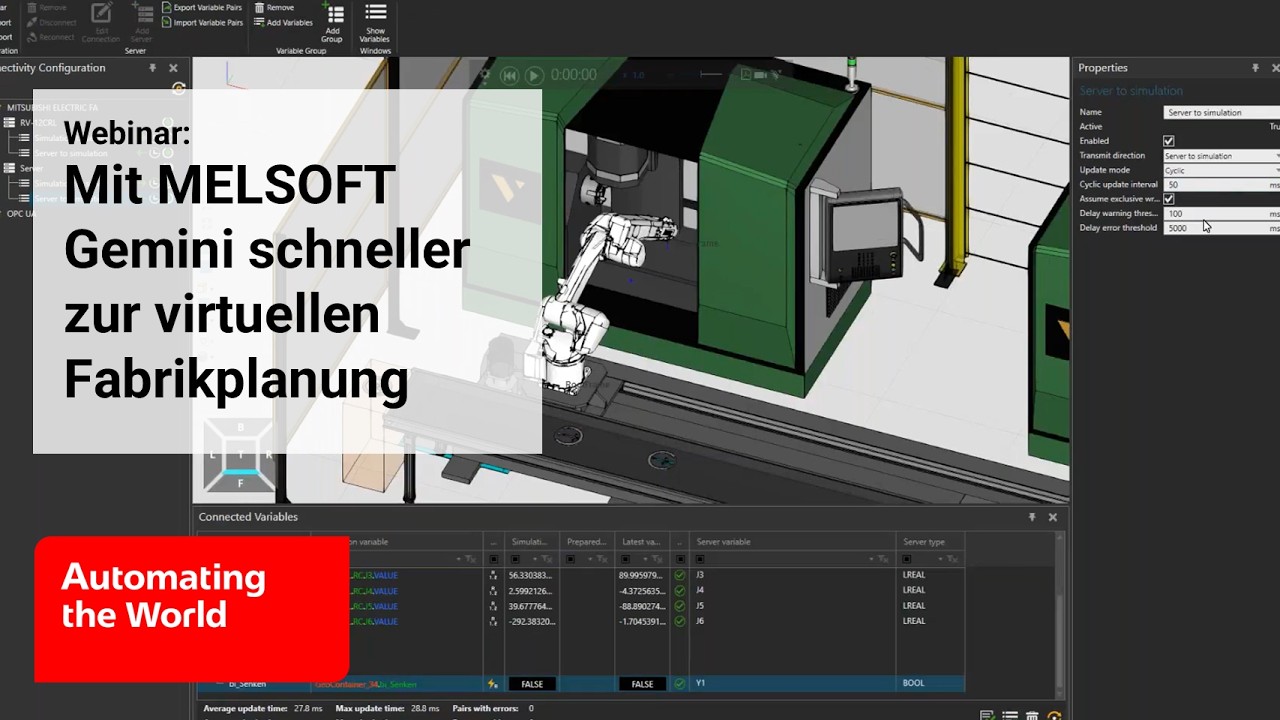Click the BOOL server type cell

[x=931, y=684]
